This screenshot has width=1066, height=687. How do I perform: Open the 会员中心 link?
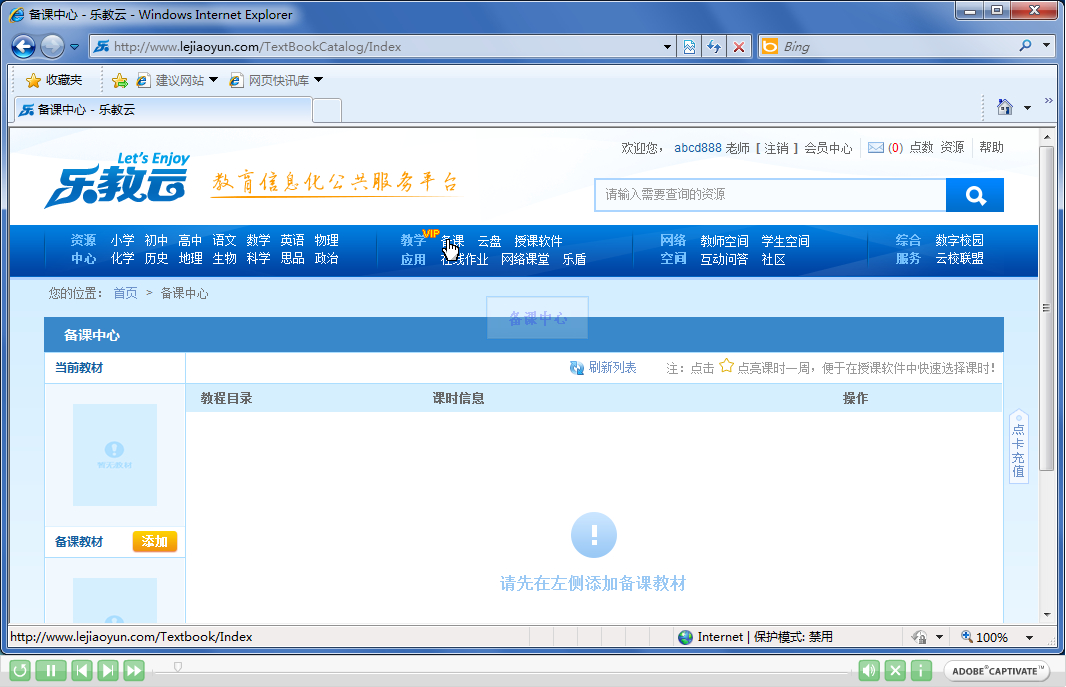(828, 147)
